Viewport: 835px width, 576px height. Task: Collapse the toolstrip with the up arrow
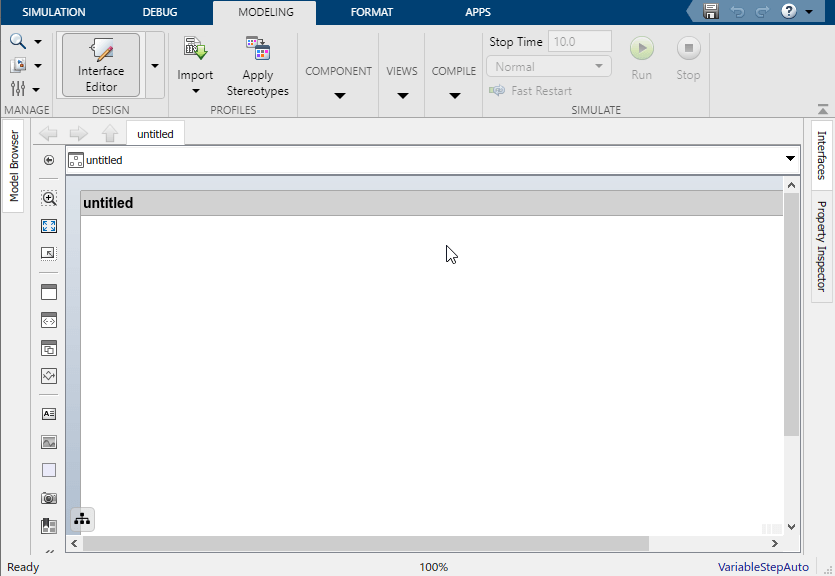point(822,108)
